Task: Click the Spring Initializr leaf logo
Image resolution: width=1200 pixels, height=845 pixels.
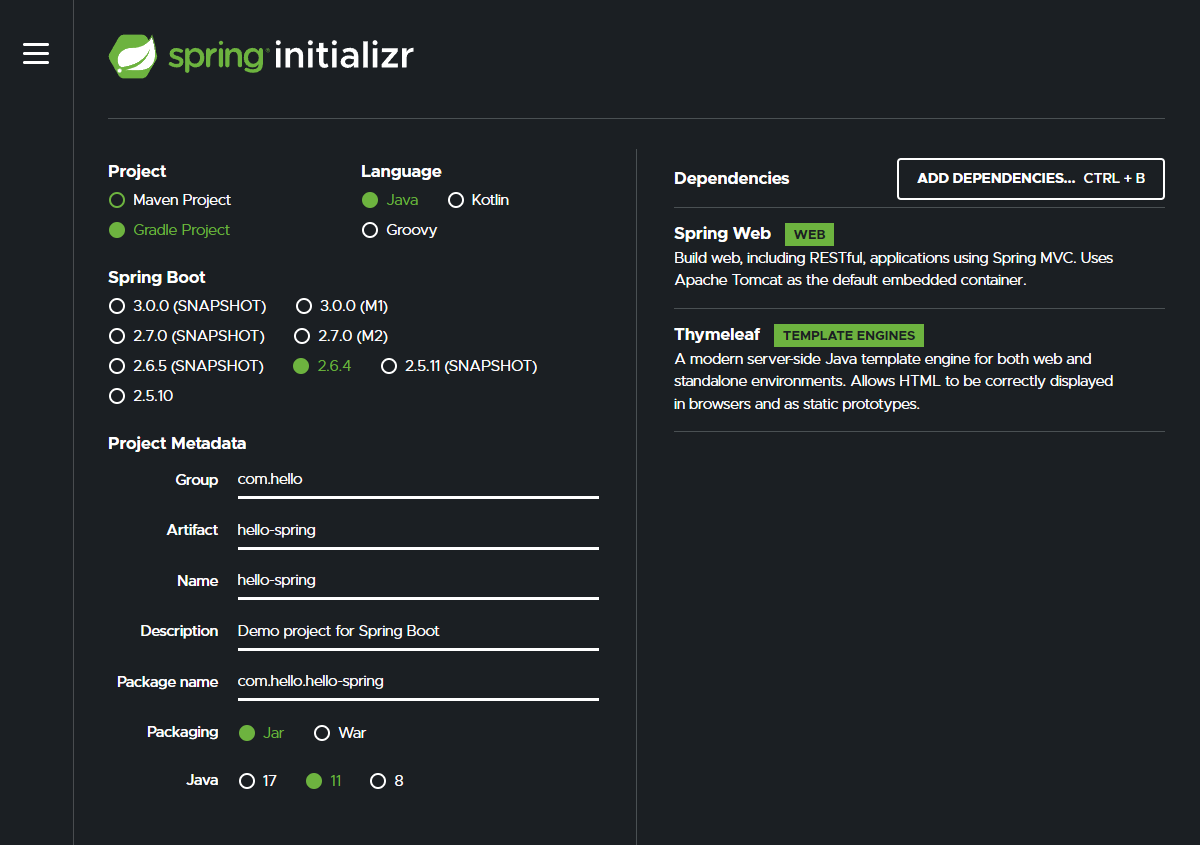Action: pos(133,56)
